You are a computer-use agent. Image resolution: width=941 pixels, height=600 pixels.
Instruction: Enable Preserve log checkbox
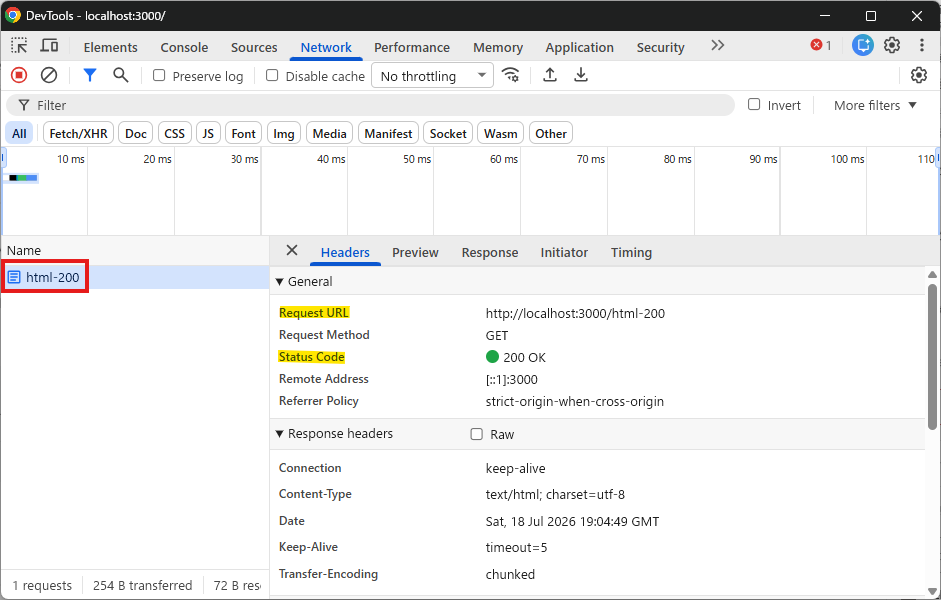pyautogui.click(x=159, y=75)
